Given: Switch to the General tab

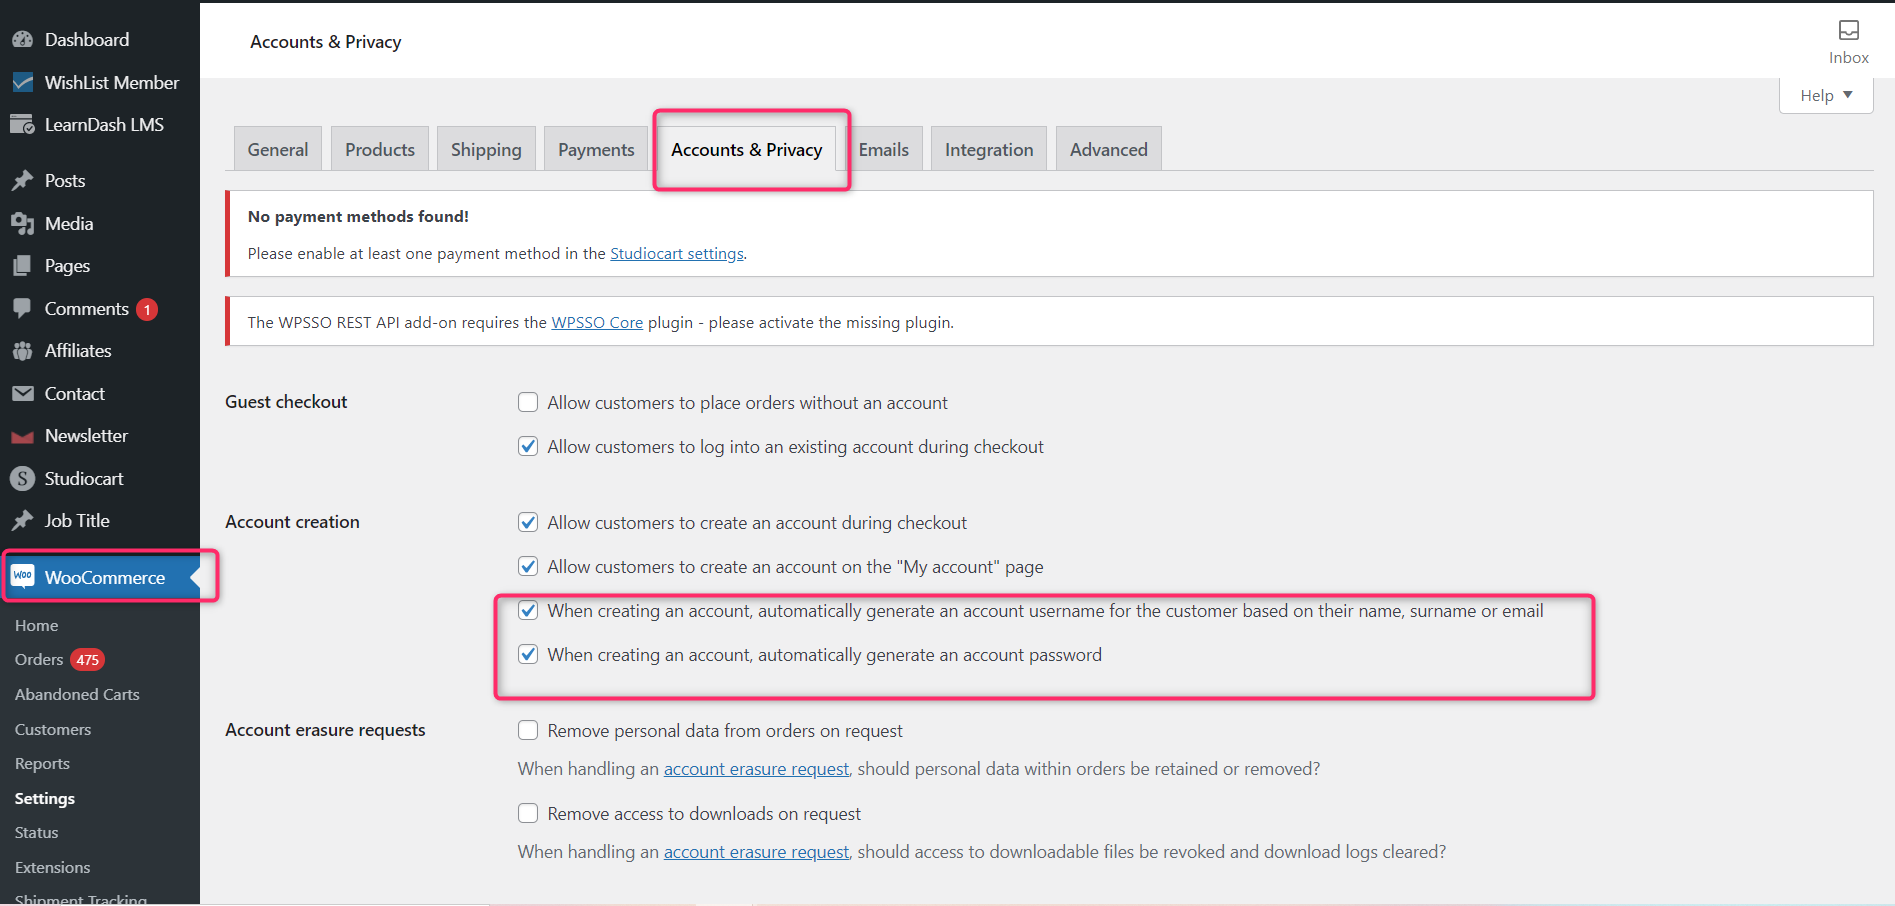Looking at the screenshot, I should coord(278,149).
